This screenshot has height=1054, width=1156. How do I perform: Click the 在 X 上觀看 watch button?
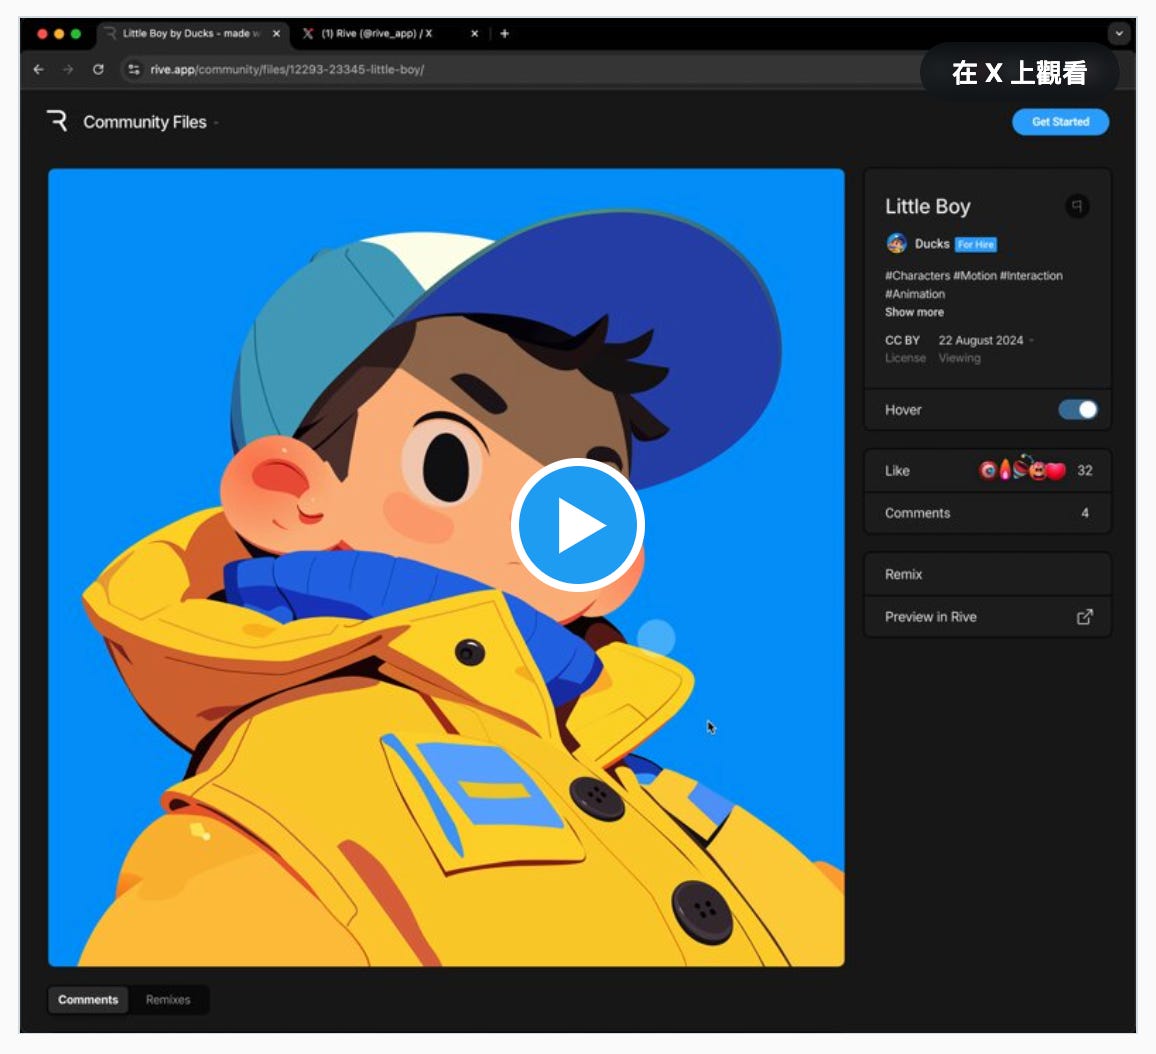(1019, 73)
